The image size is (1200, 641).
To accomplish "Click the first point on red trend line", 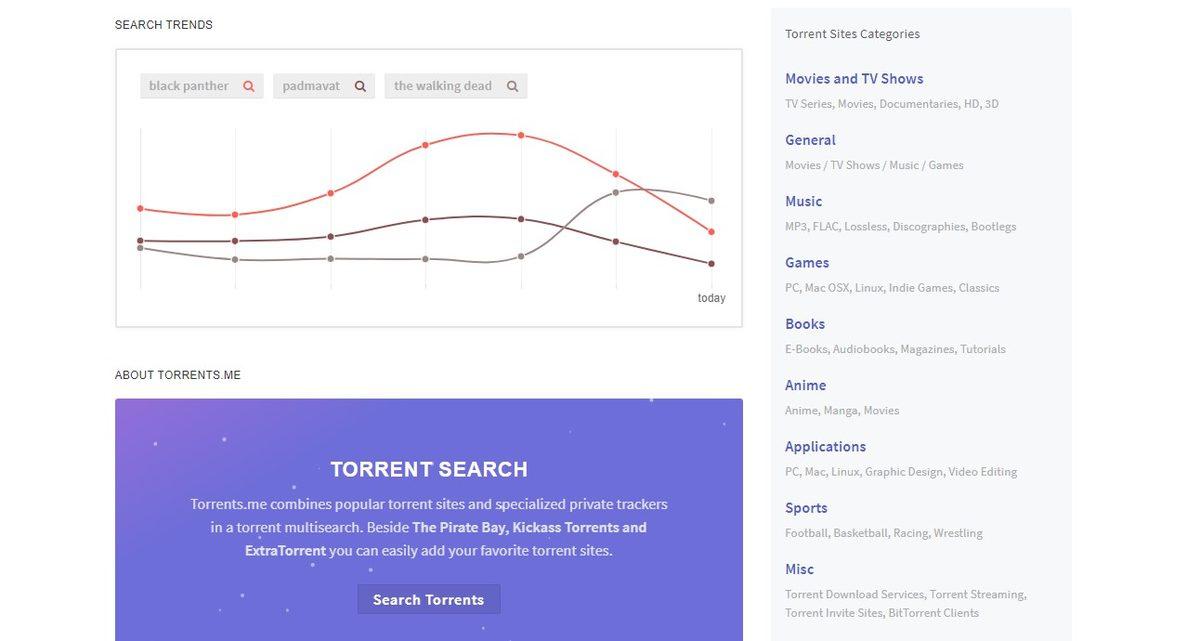I will (x=140, y=208).
